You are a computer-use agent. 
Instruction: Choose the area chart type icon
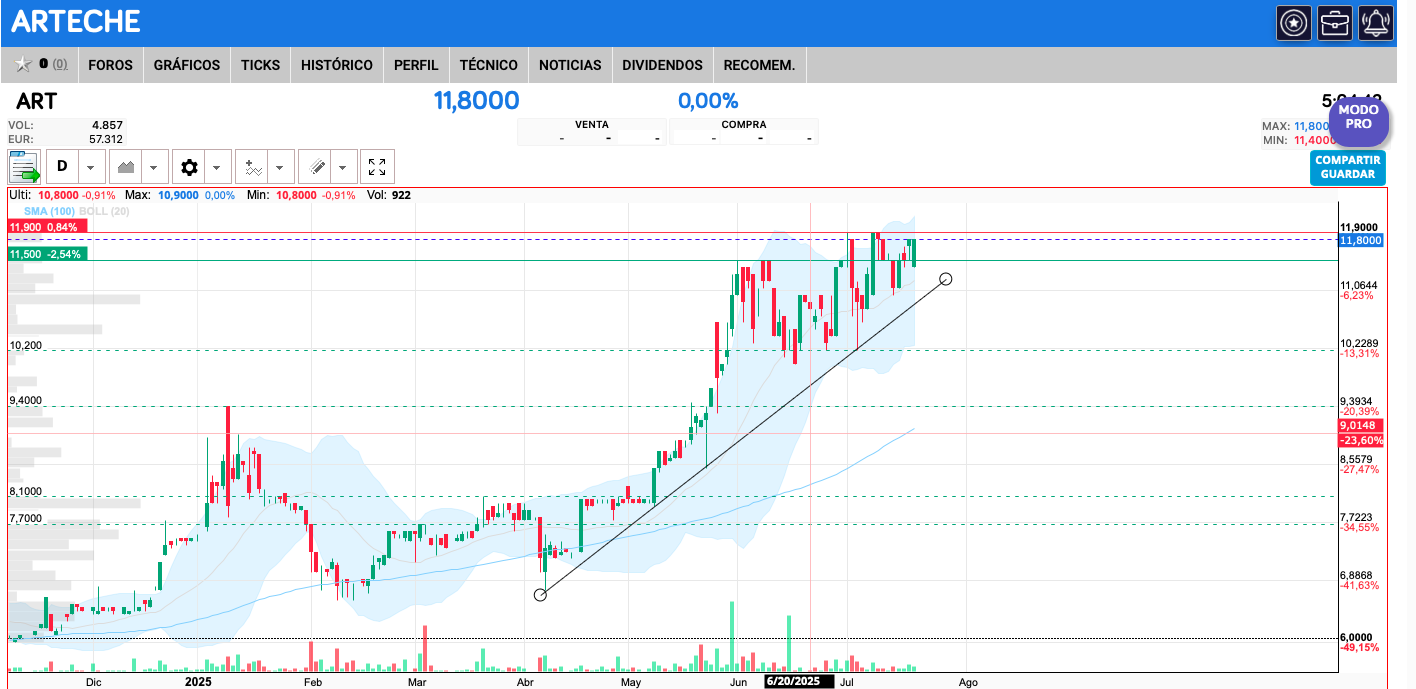126,166
